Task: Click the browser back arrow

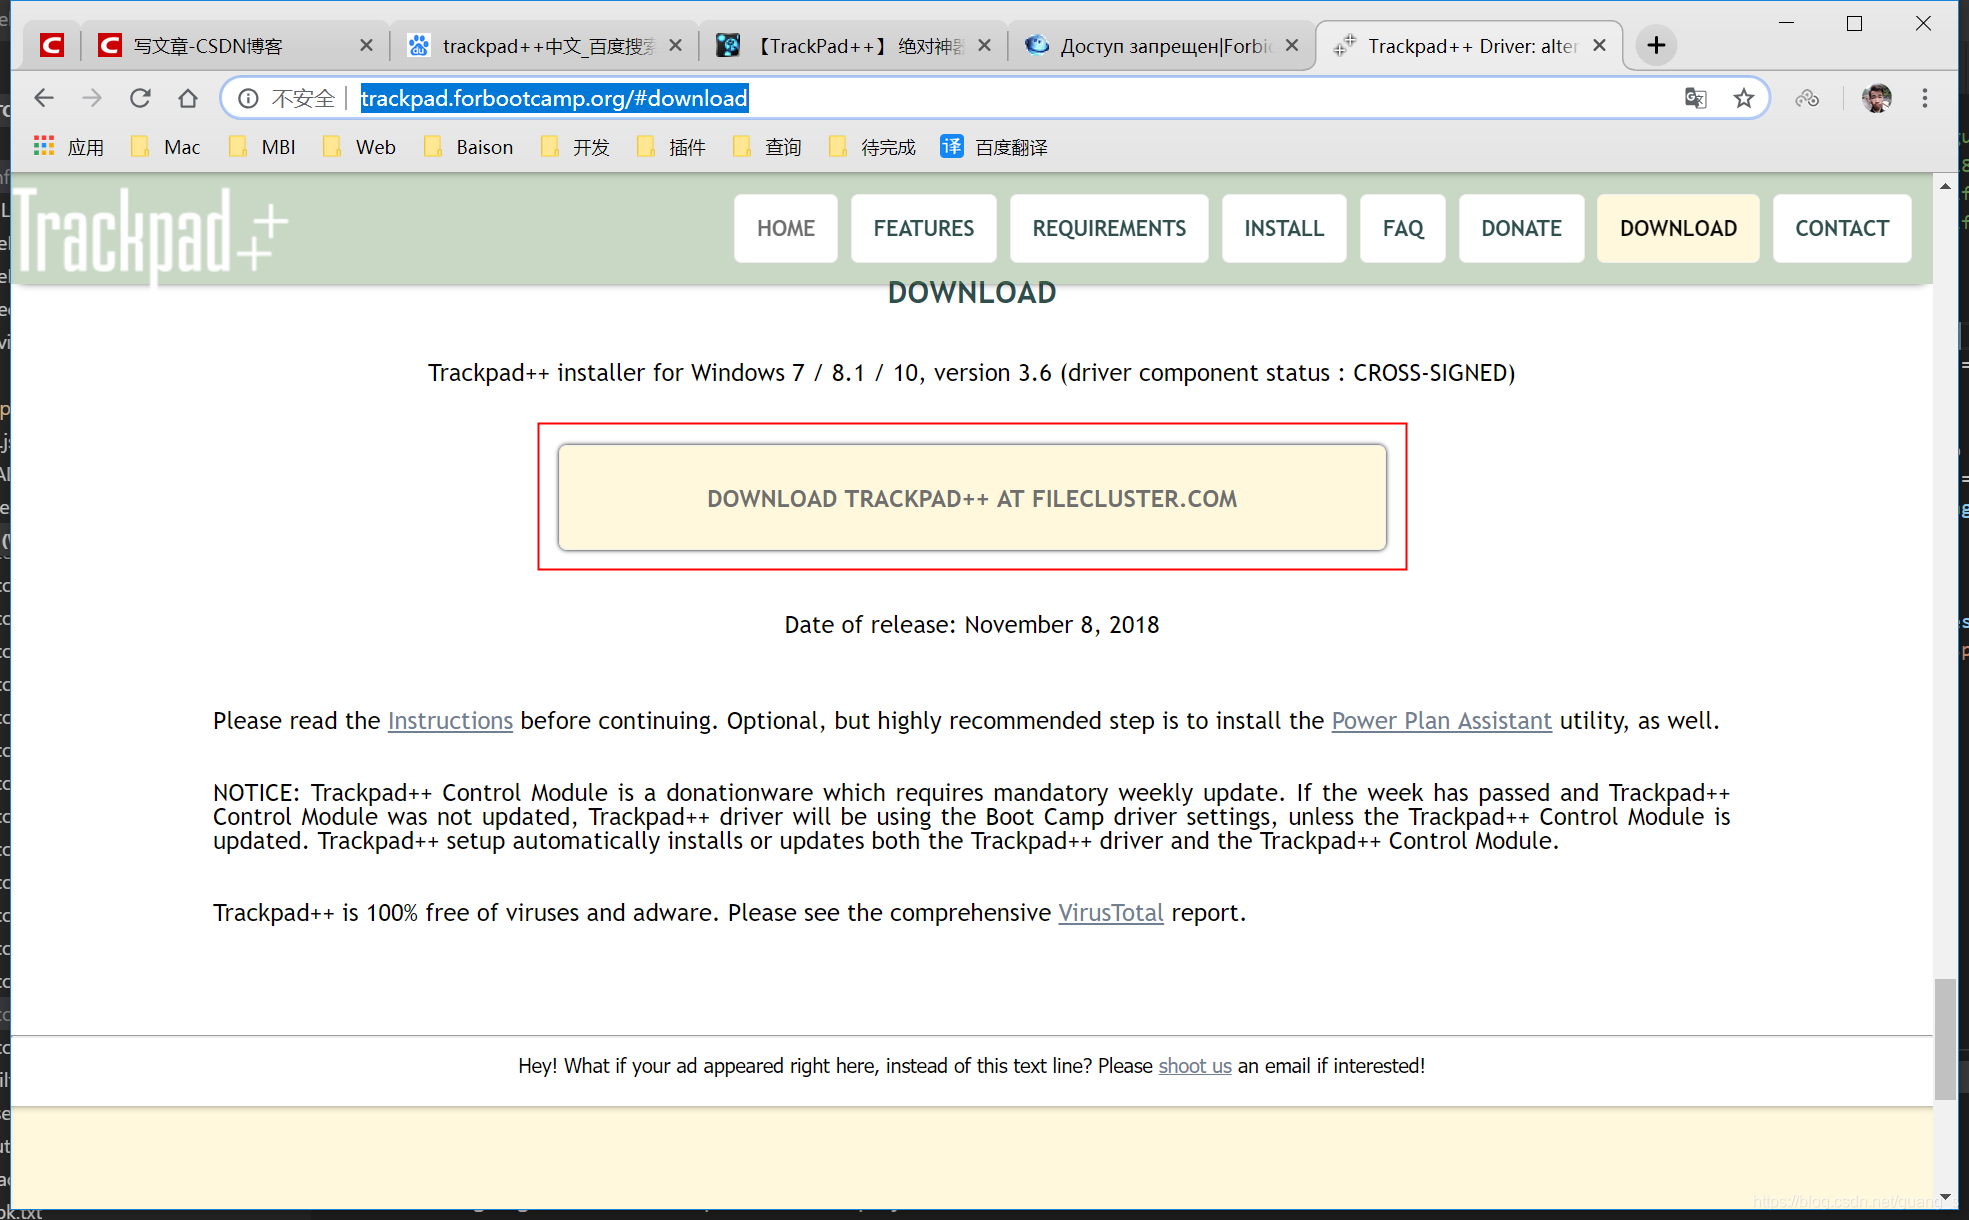Action: [x=43, y=98]
